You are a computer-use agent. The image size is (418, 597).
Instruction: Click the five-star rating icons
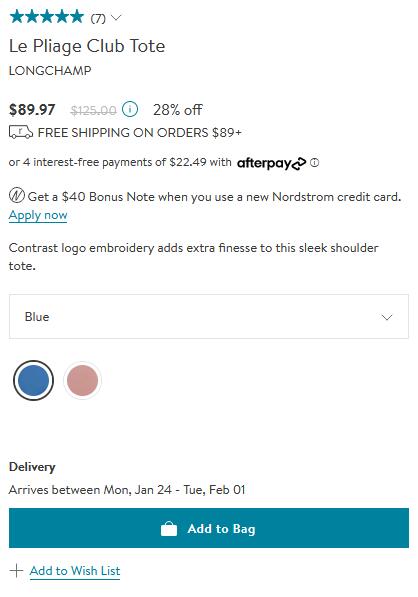pos(46,17)
